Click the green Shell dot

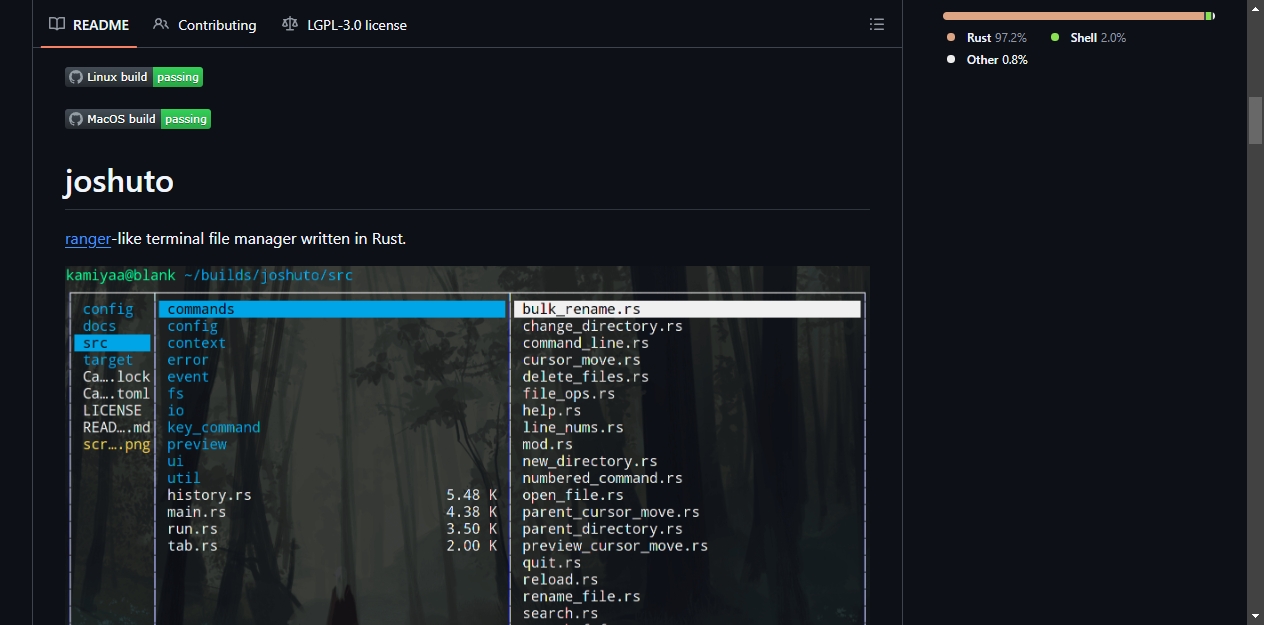[x=1055, y=38]
